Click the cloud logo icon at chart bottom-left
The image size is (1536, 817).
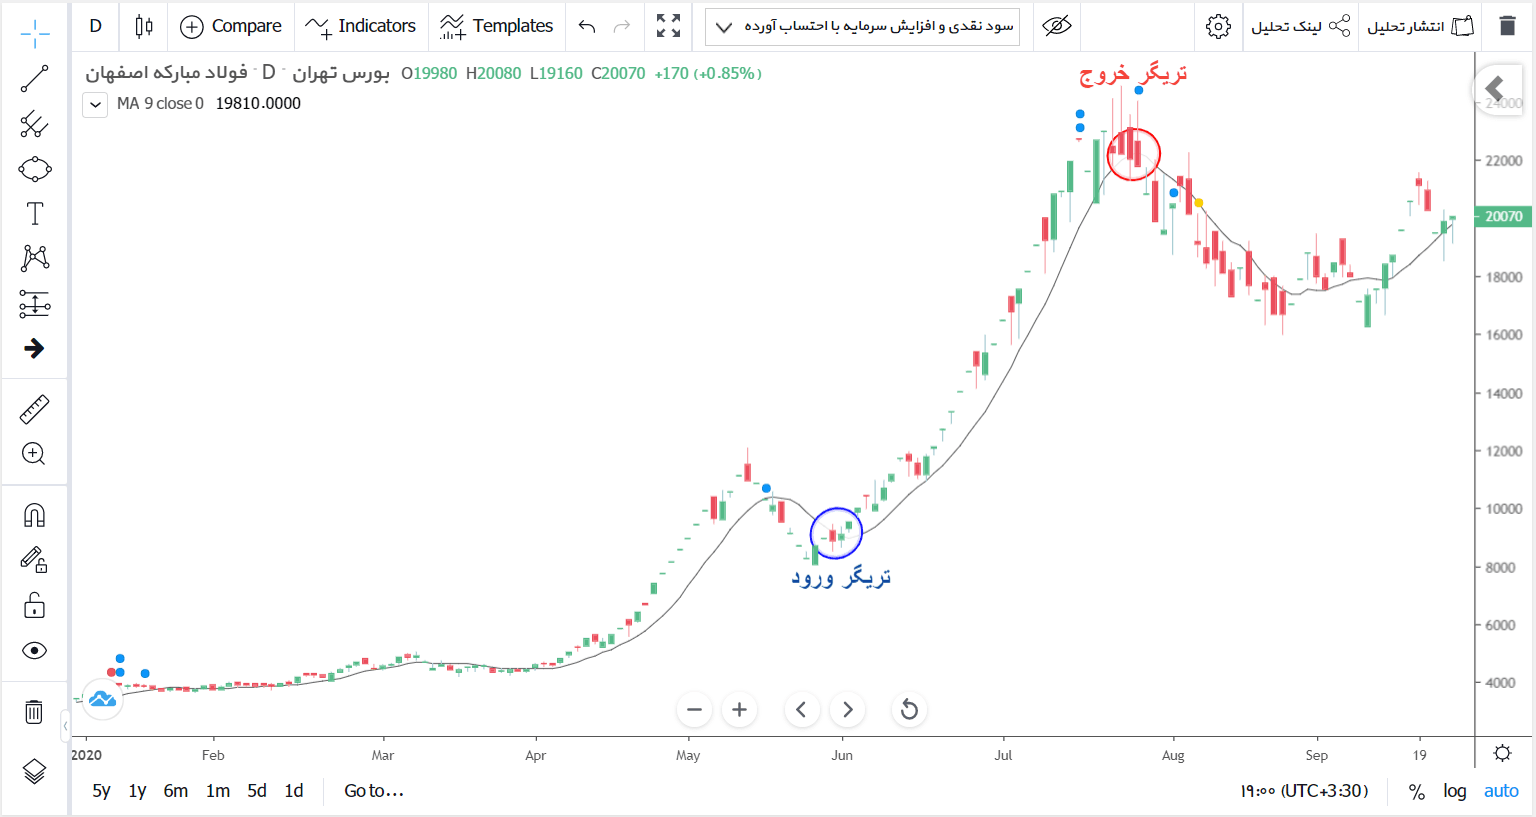coord(102,699)
